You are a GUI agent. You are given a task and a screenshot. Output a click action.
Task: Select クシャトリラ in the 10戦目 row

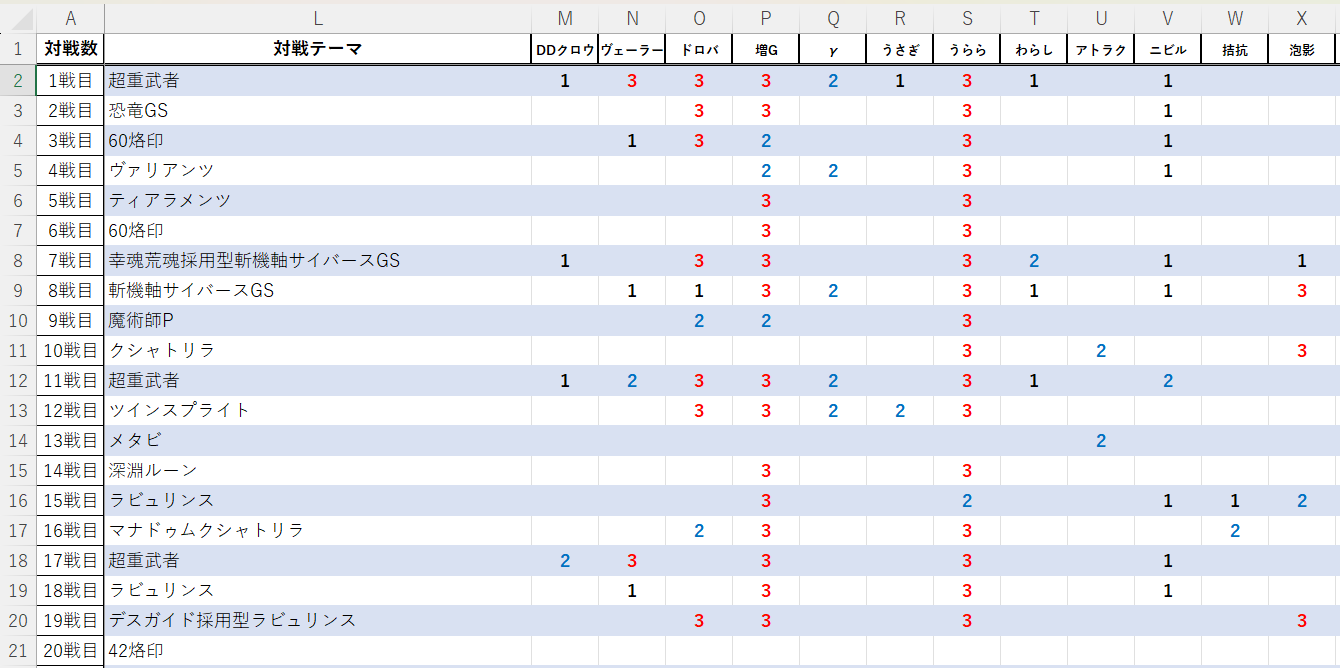(x=317, y=350)
